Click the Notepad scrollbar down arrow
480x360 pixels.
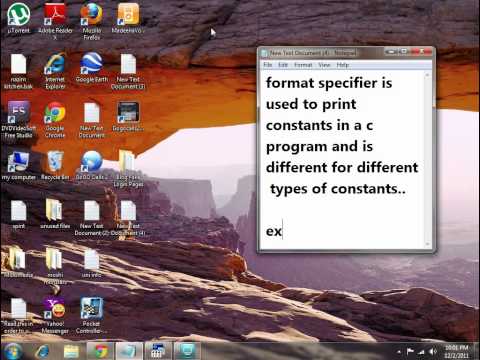point(427,244)
